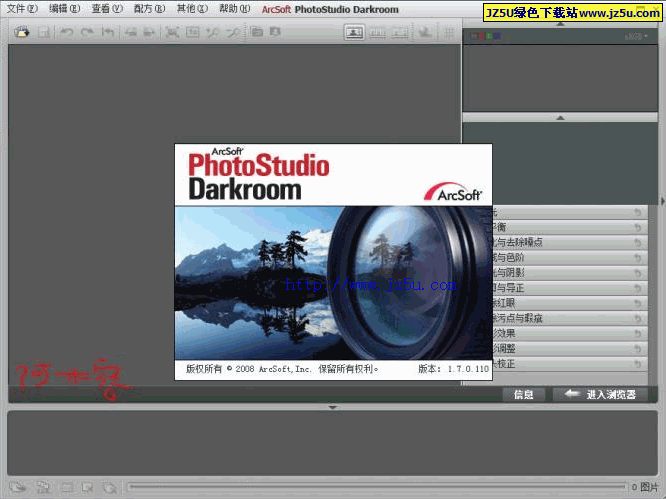Click the undo arrow icon
The image size is (666, 499).
tap(67, 32)
